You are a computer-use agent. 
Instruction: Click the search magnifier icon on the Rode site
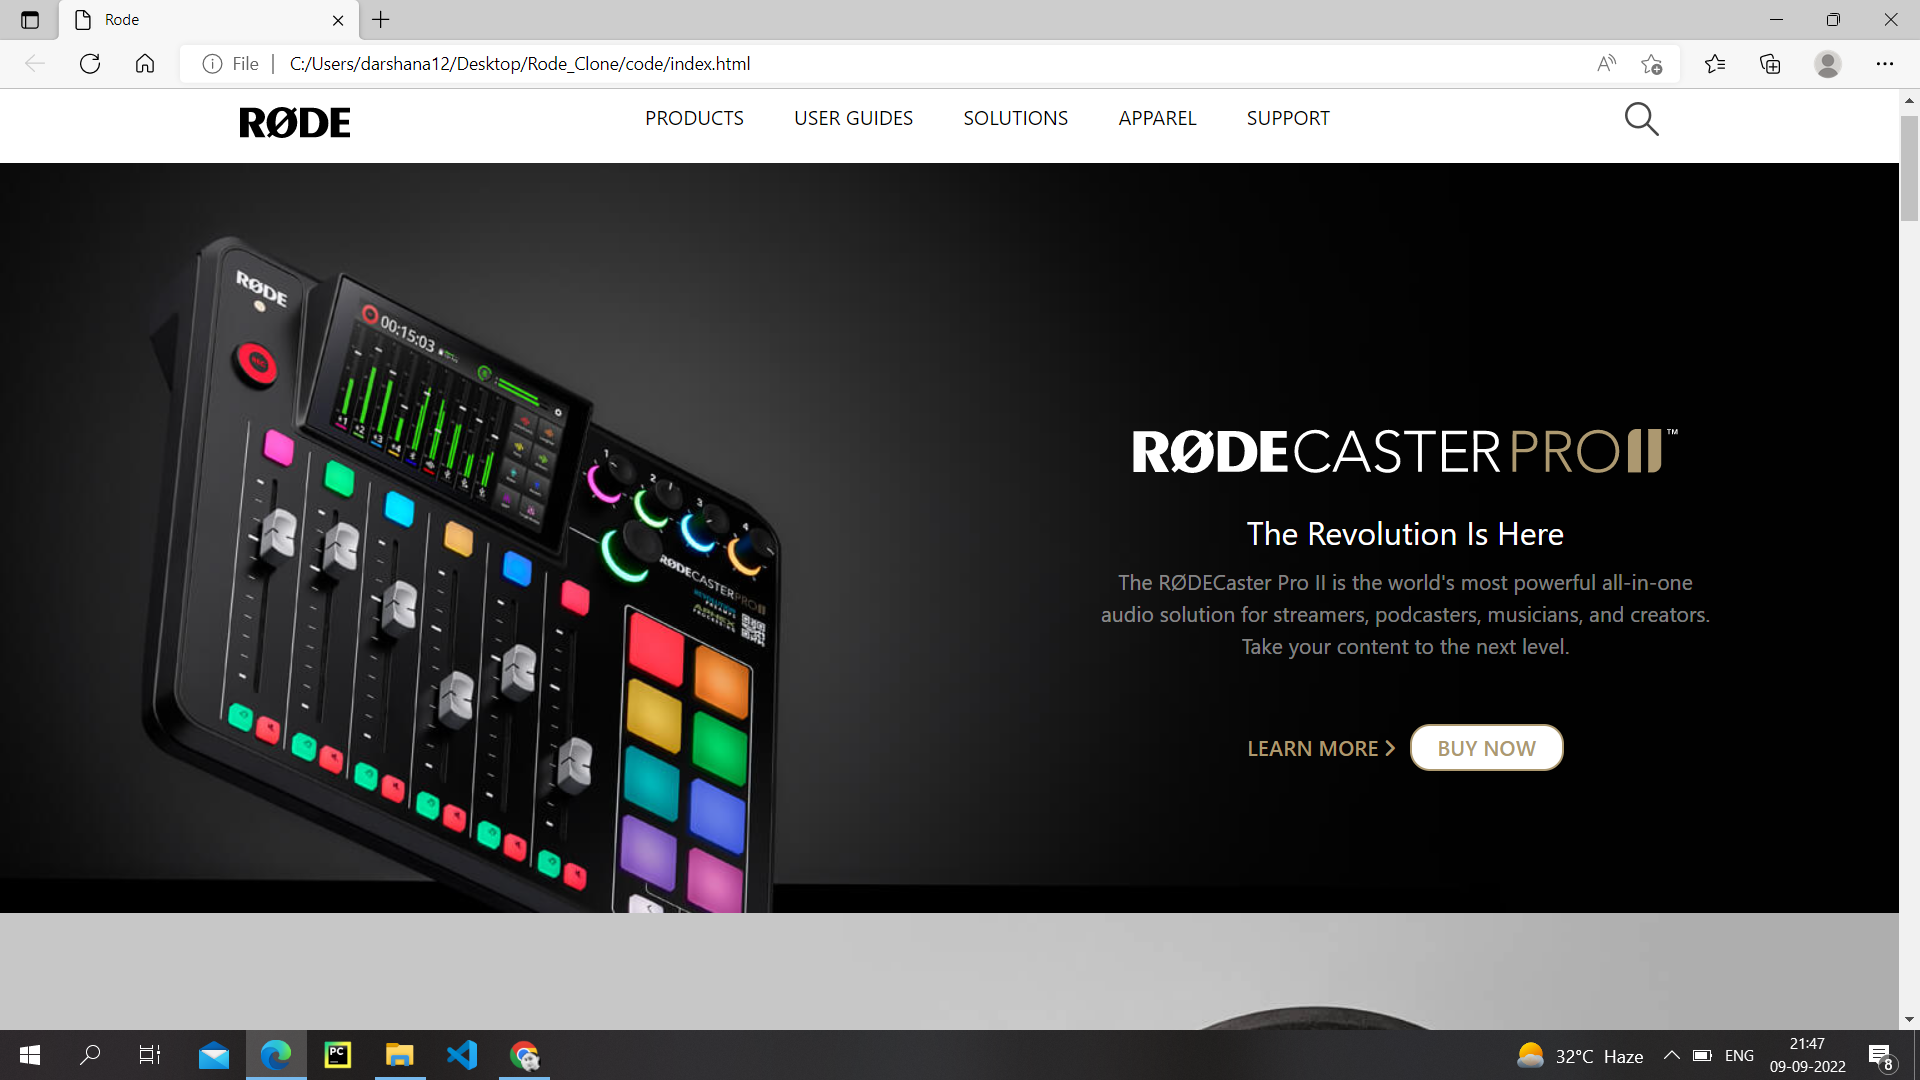click(1641, 119)
